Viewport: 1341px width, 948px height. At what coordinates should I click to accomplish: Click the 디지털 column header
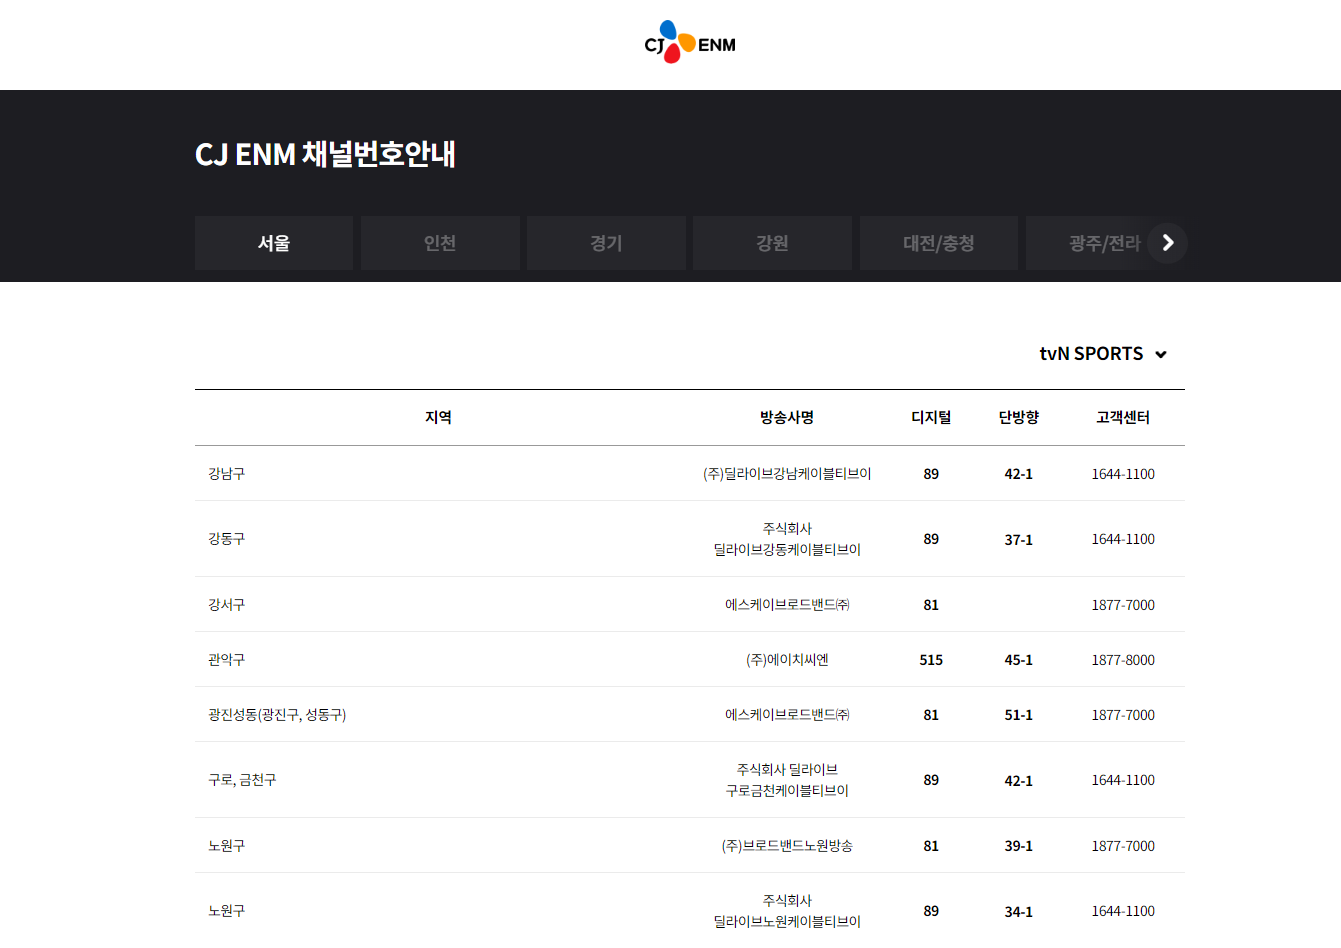click(931, 417)
